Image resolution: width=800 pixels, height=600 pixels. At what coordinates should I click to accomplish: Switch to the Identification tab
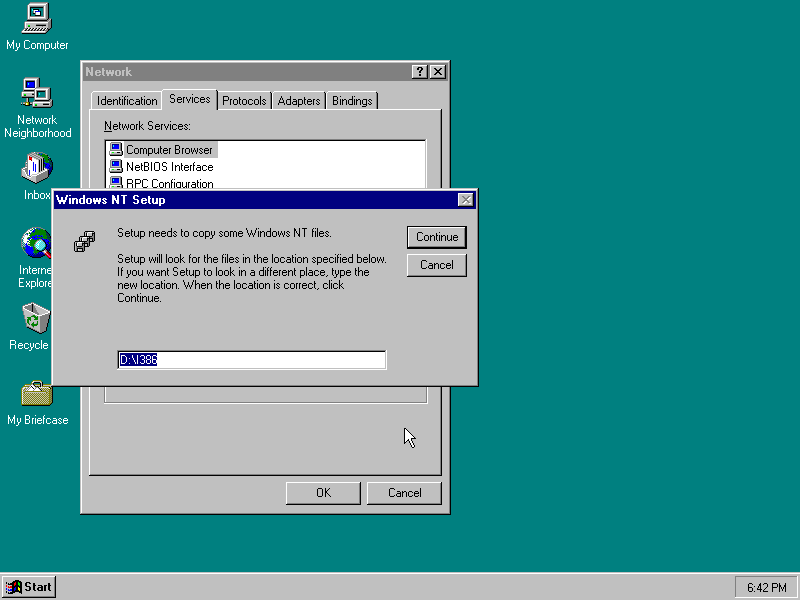pyautogui.click(x=127, y=101)
